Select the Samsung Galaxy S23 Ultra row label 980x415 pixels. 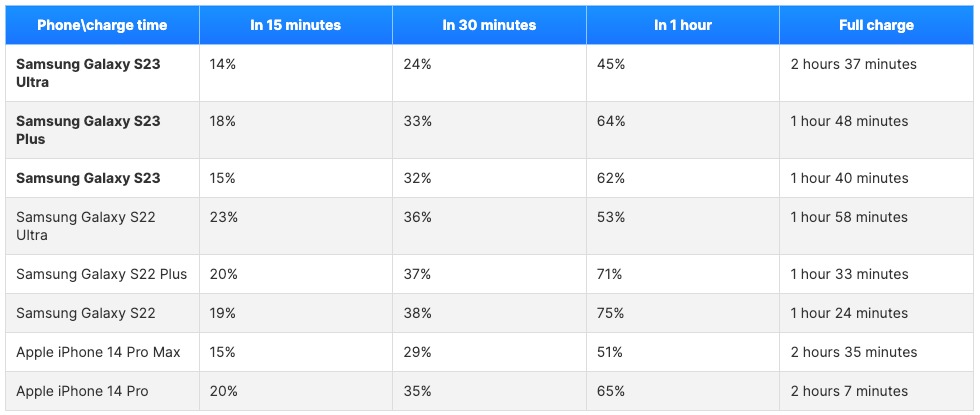pyautogui.click(x=88, y=73)
